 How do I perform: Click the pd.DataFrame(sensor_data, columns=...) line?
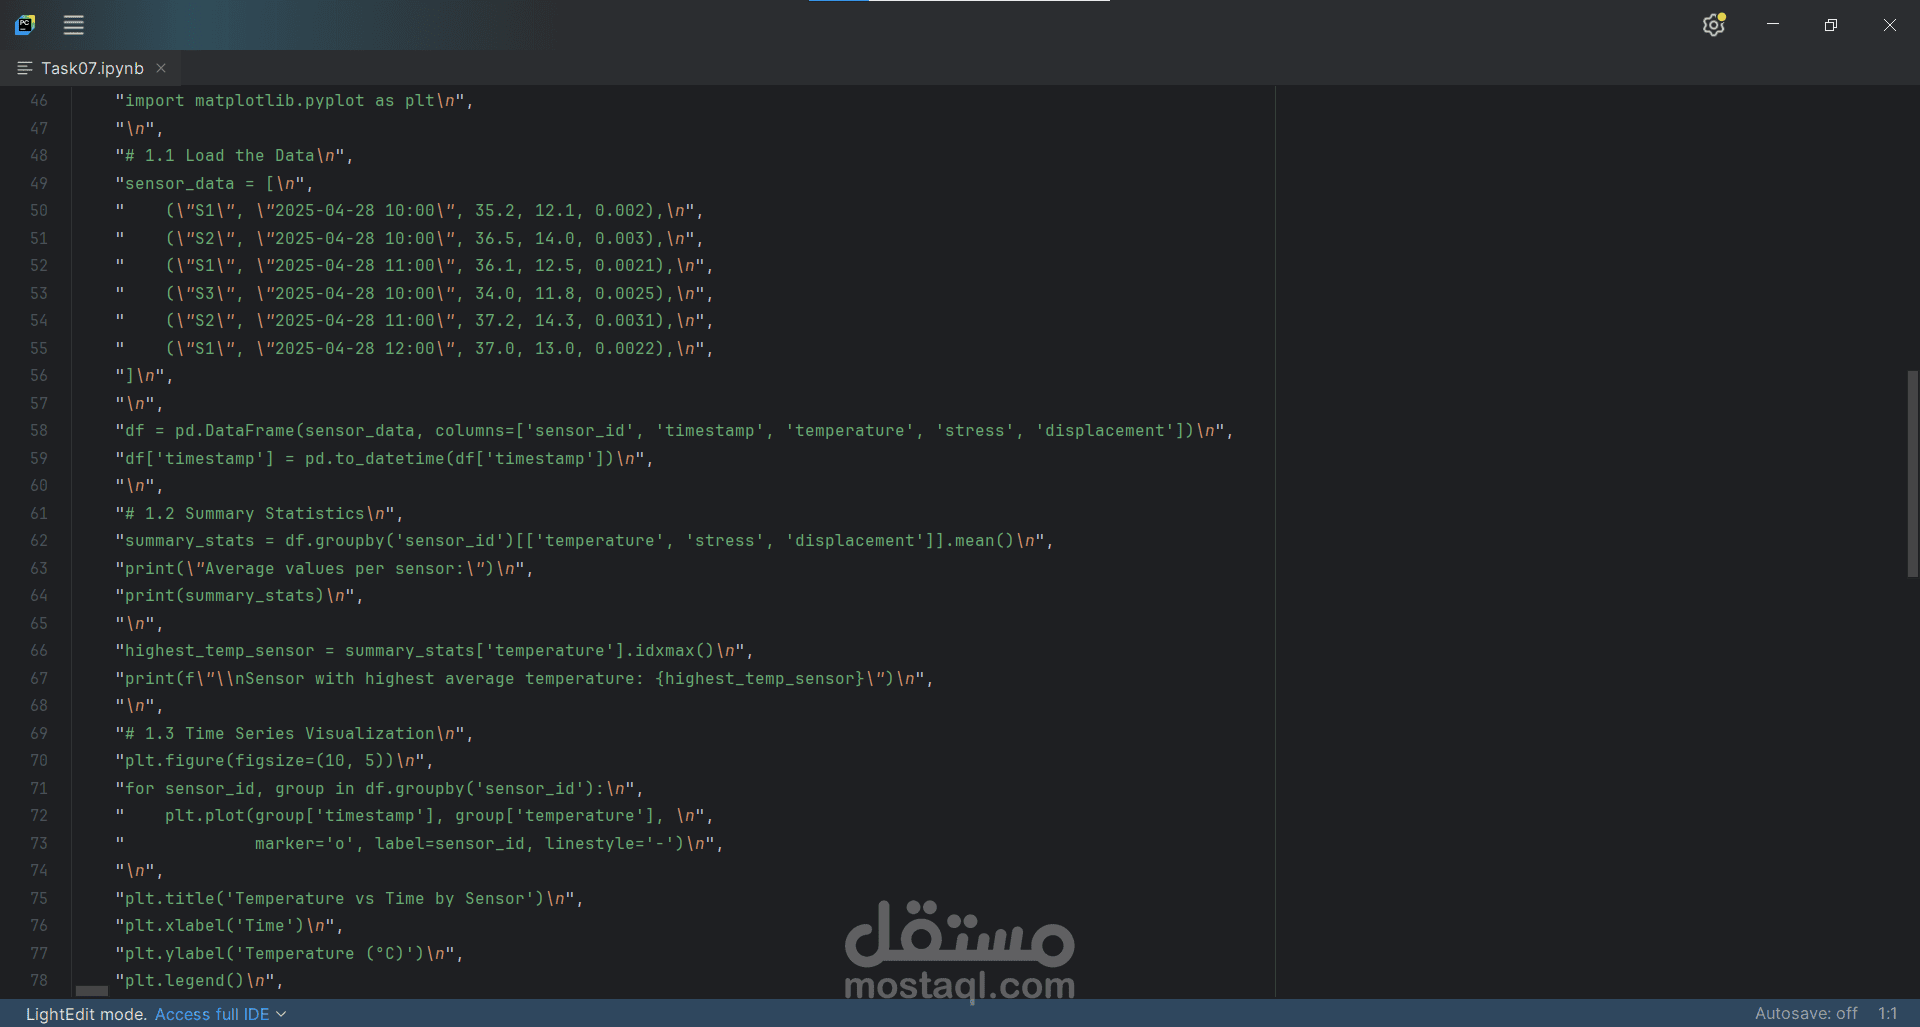674,431
